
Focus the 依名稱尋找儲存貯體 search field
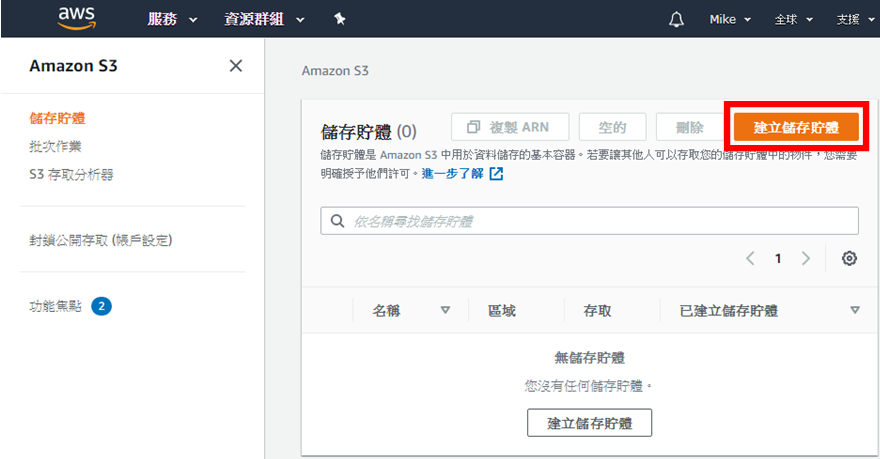pyautogui.click(x=589, y=221)
